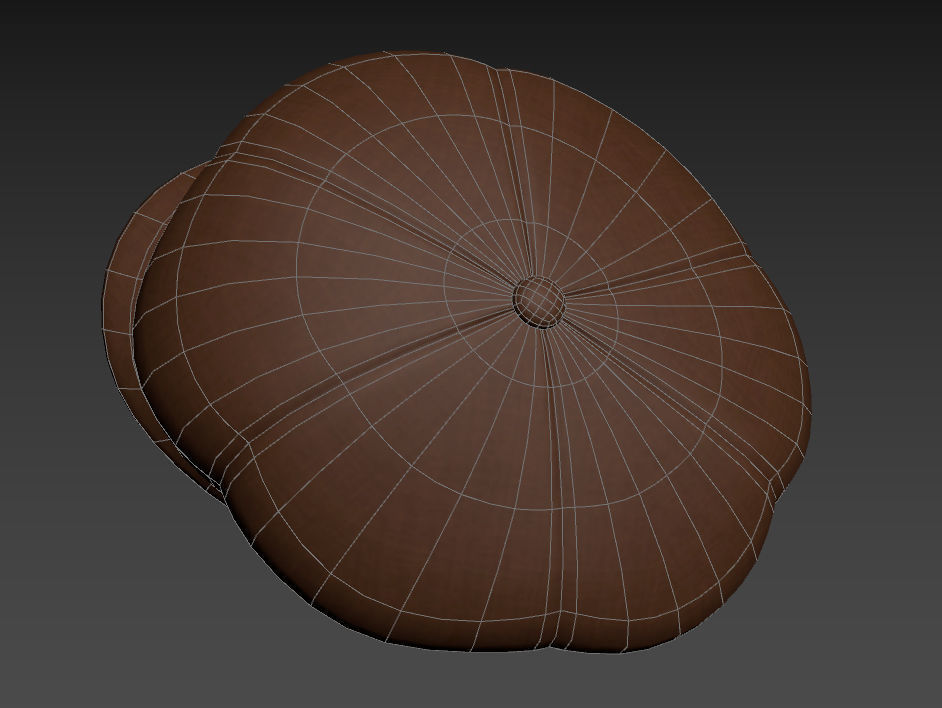Screen dimensions: 942x708
Task: Click the central button tuft of the cushion
Action: click(538, 300)
